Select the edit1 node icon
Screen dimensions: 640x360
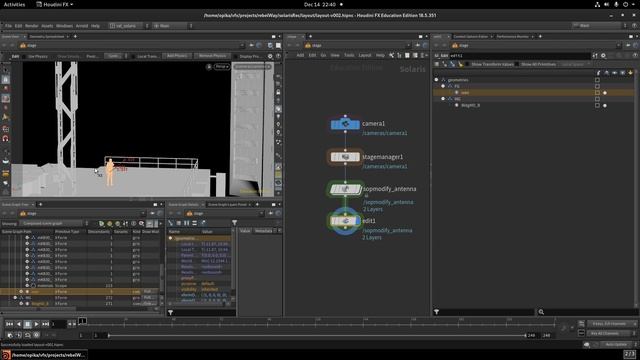point(345,221)
